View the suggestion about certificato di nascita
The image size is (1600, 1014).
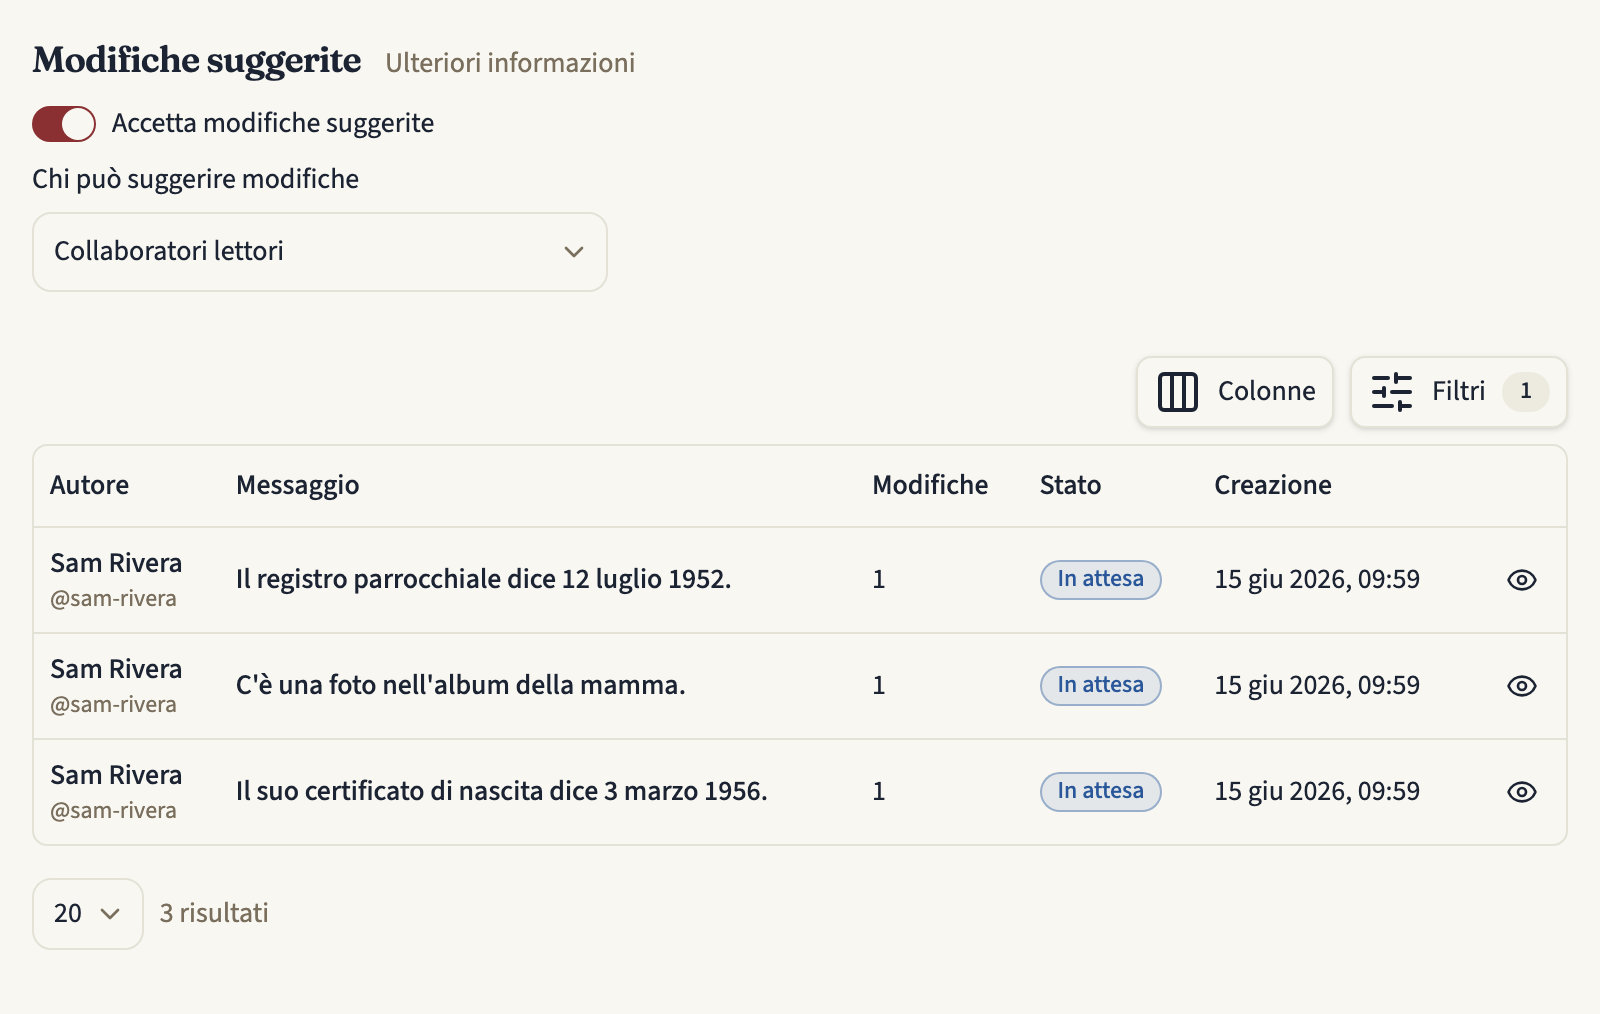tap(1521, 792)
